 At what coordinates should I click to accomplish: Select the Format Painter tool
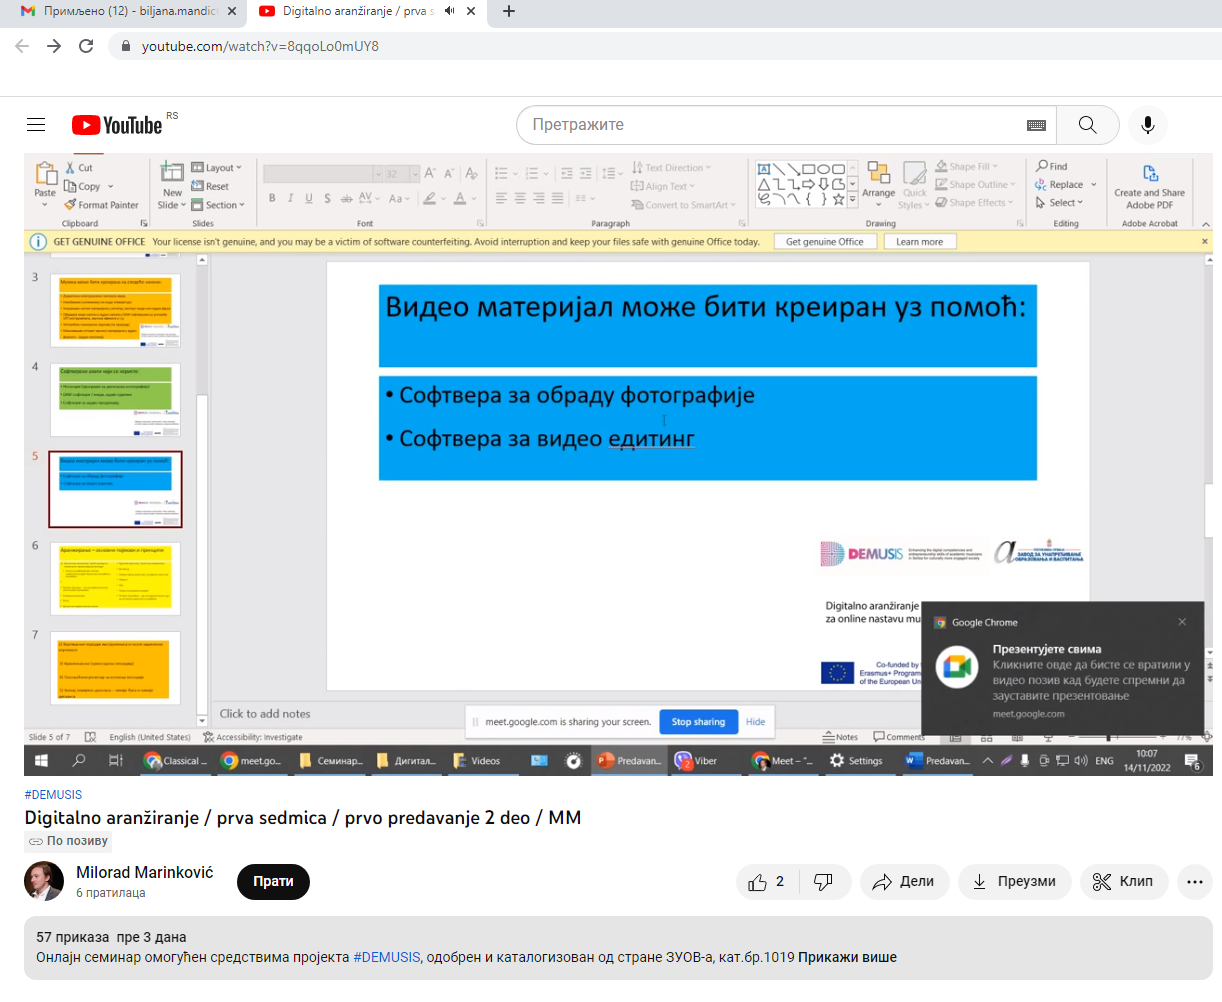102,205
